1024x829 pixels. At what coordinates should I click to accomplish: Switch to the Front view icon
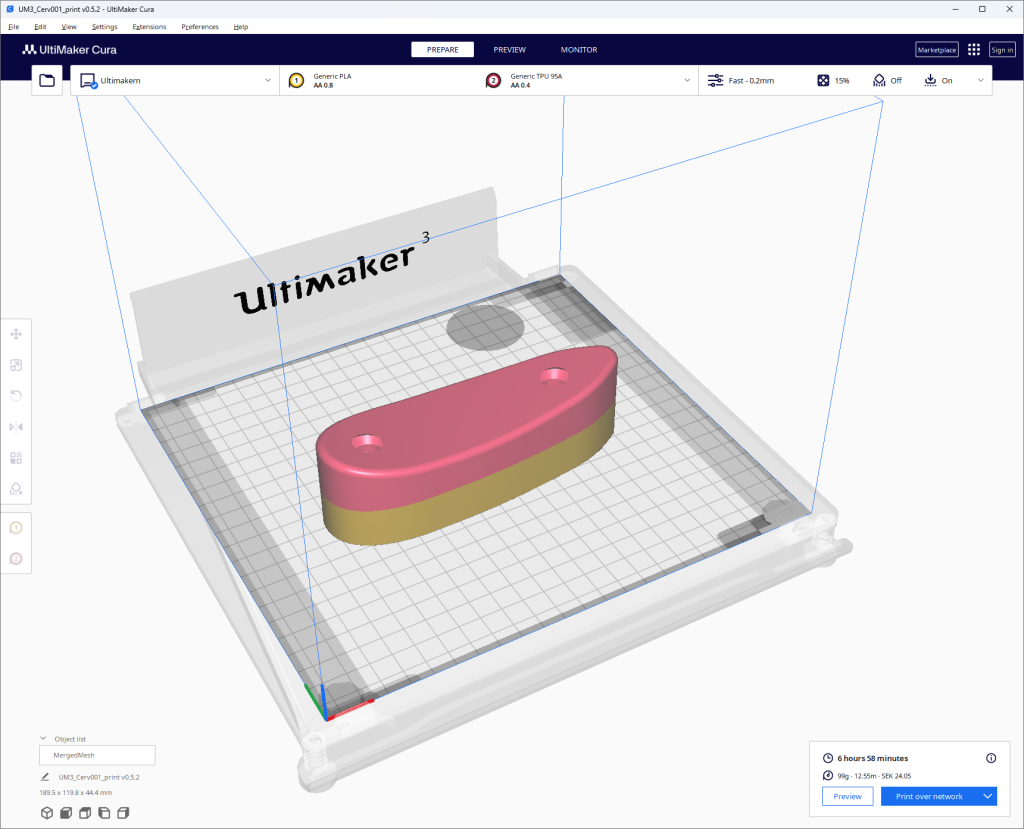(x=66, y=813)
